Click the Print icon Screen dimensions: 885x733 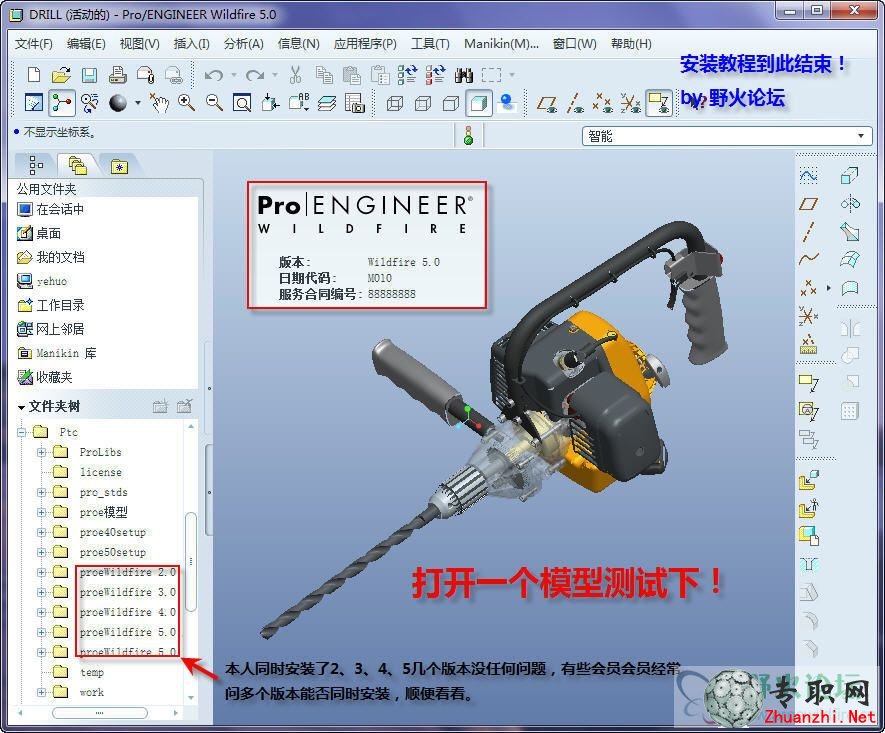tap(117, 74)
